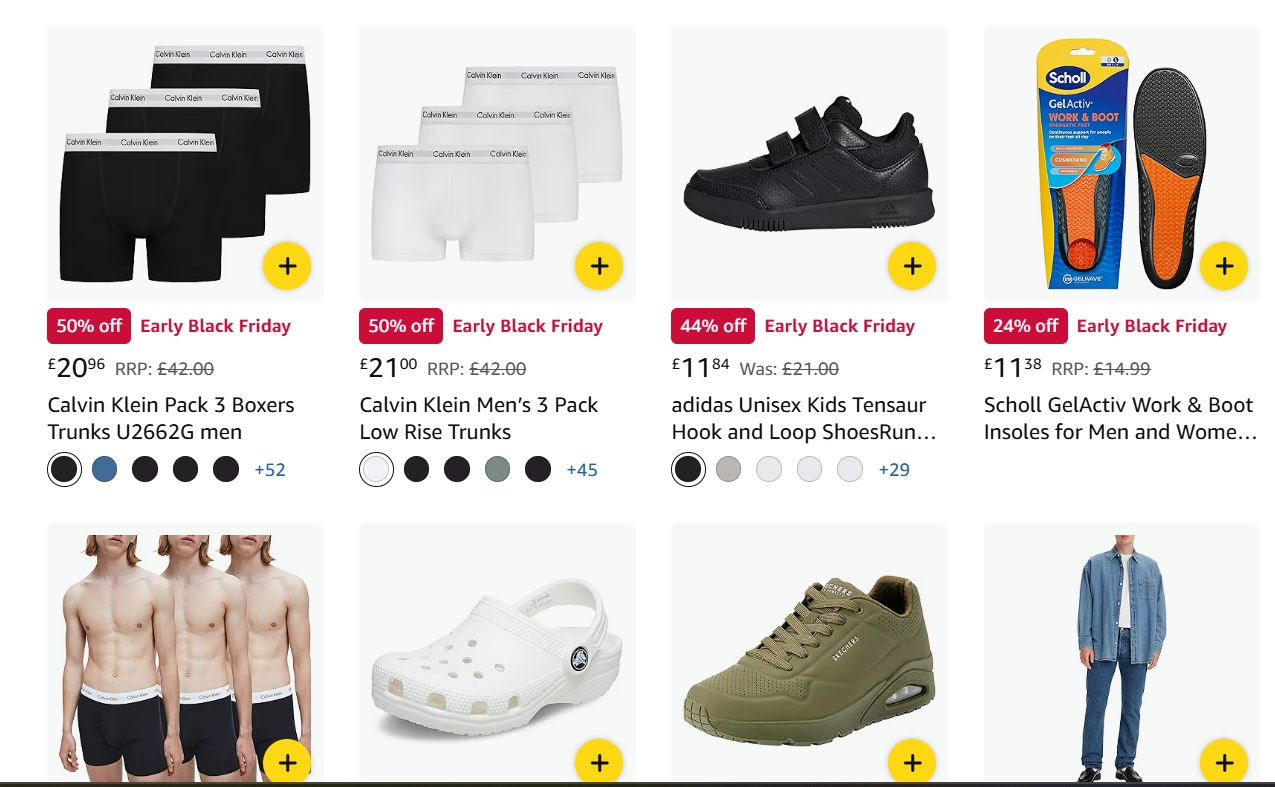Click the add-to-cart plus icon on Calvin Klein black boxers

pyautogui.click(x=287, y=266)
